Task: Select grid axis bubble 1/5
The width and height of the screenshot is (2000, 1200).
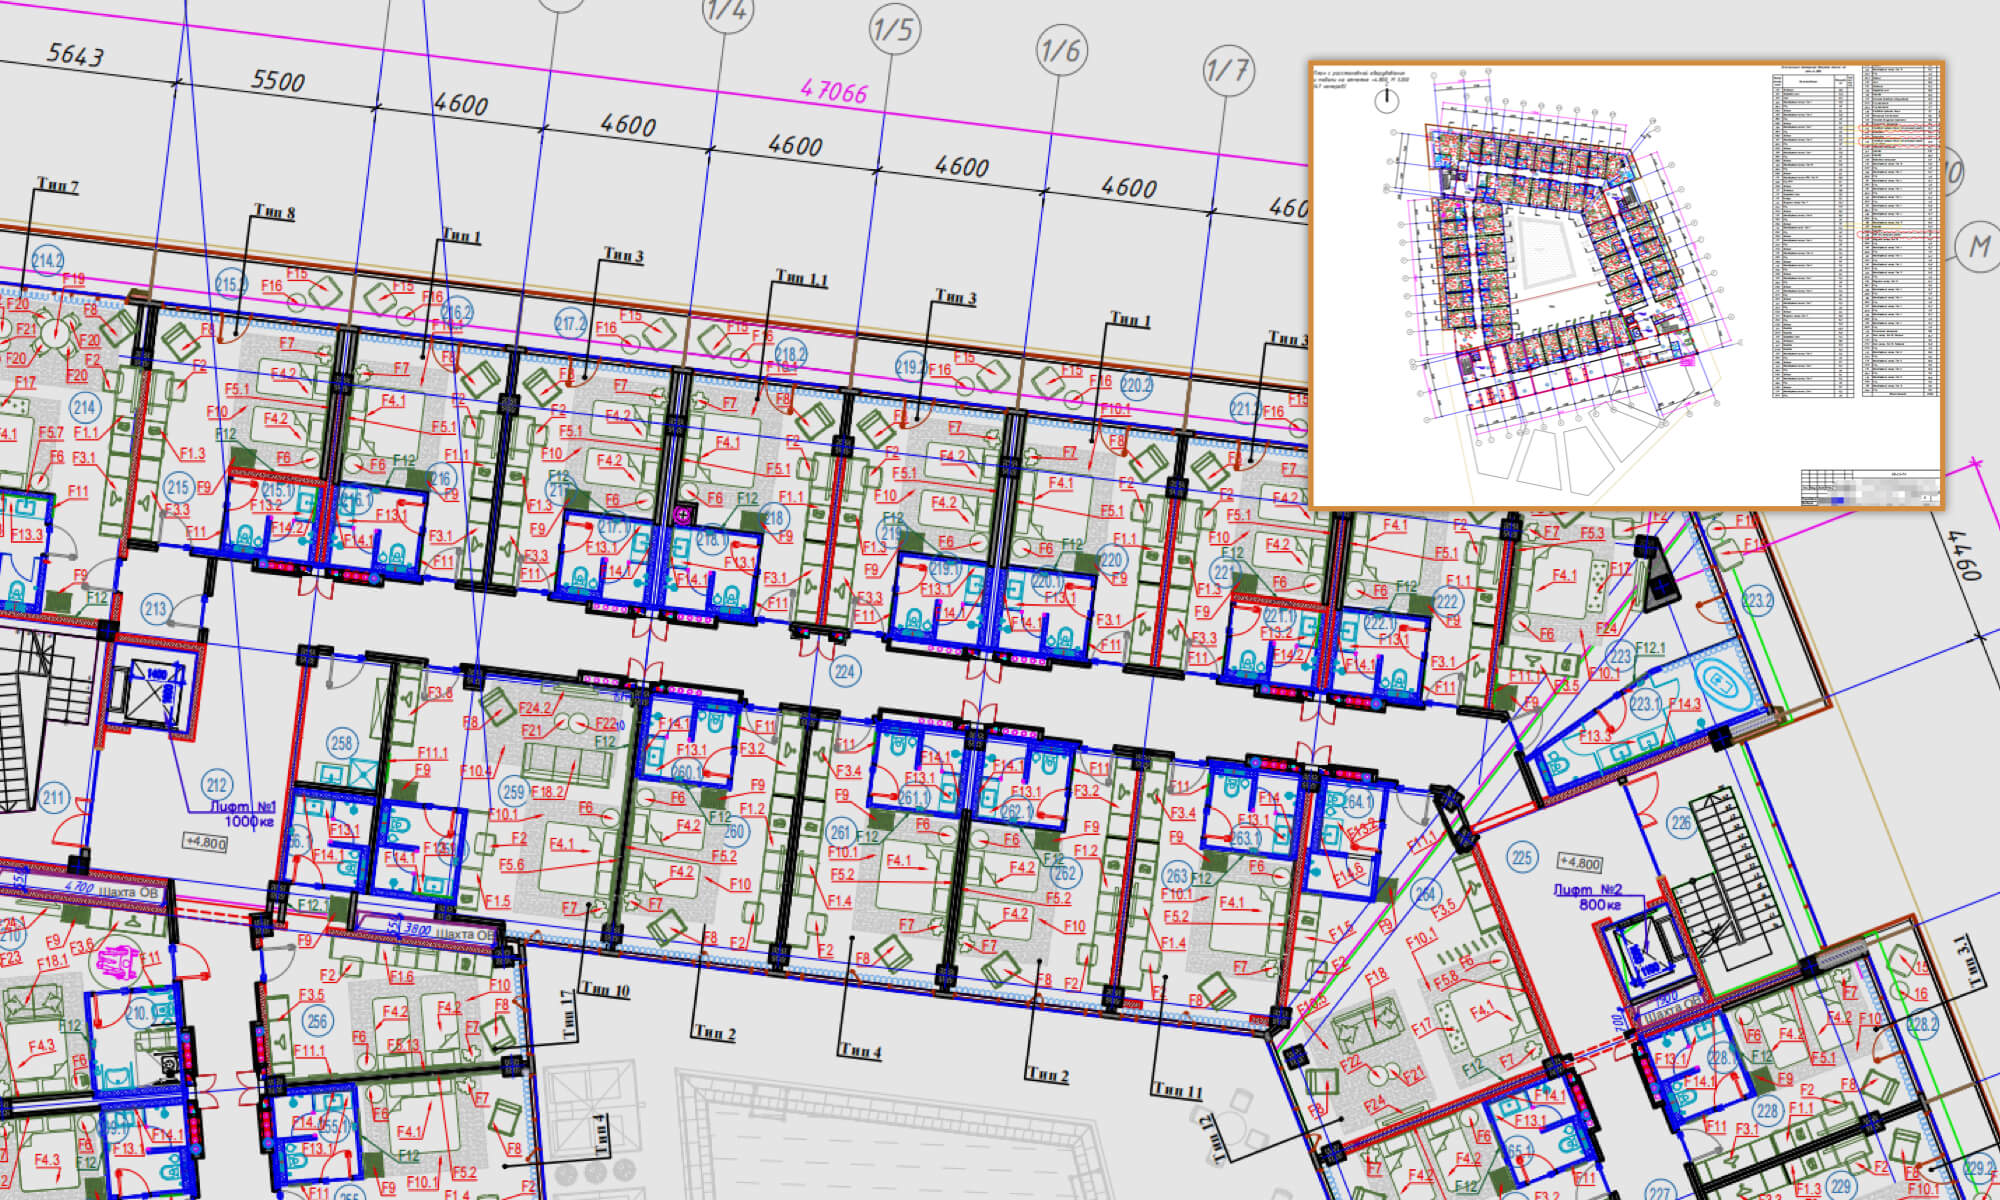Action: pos(893,30)
